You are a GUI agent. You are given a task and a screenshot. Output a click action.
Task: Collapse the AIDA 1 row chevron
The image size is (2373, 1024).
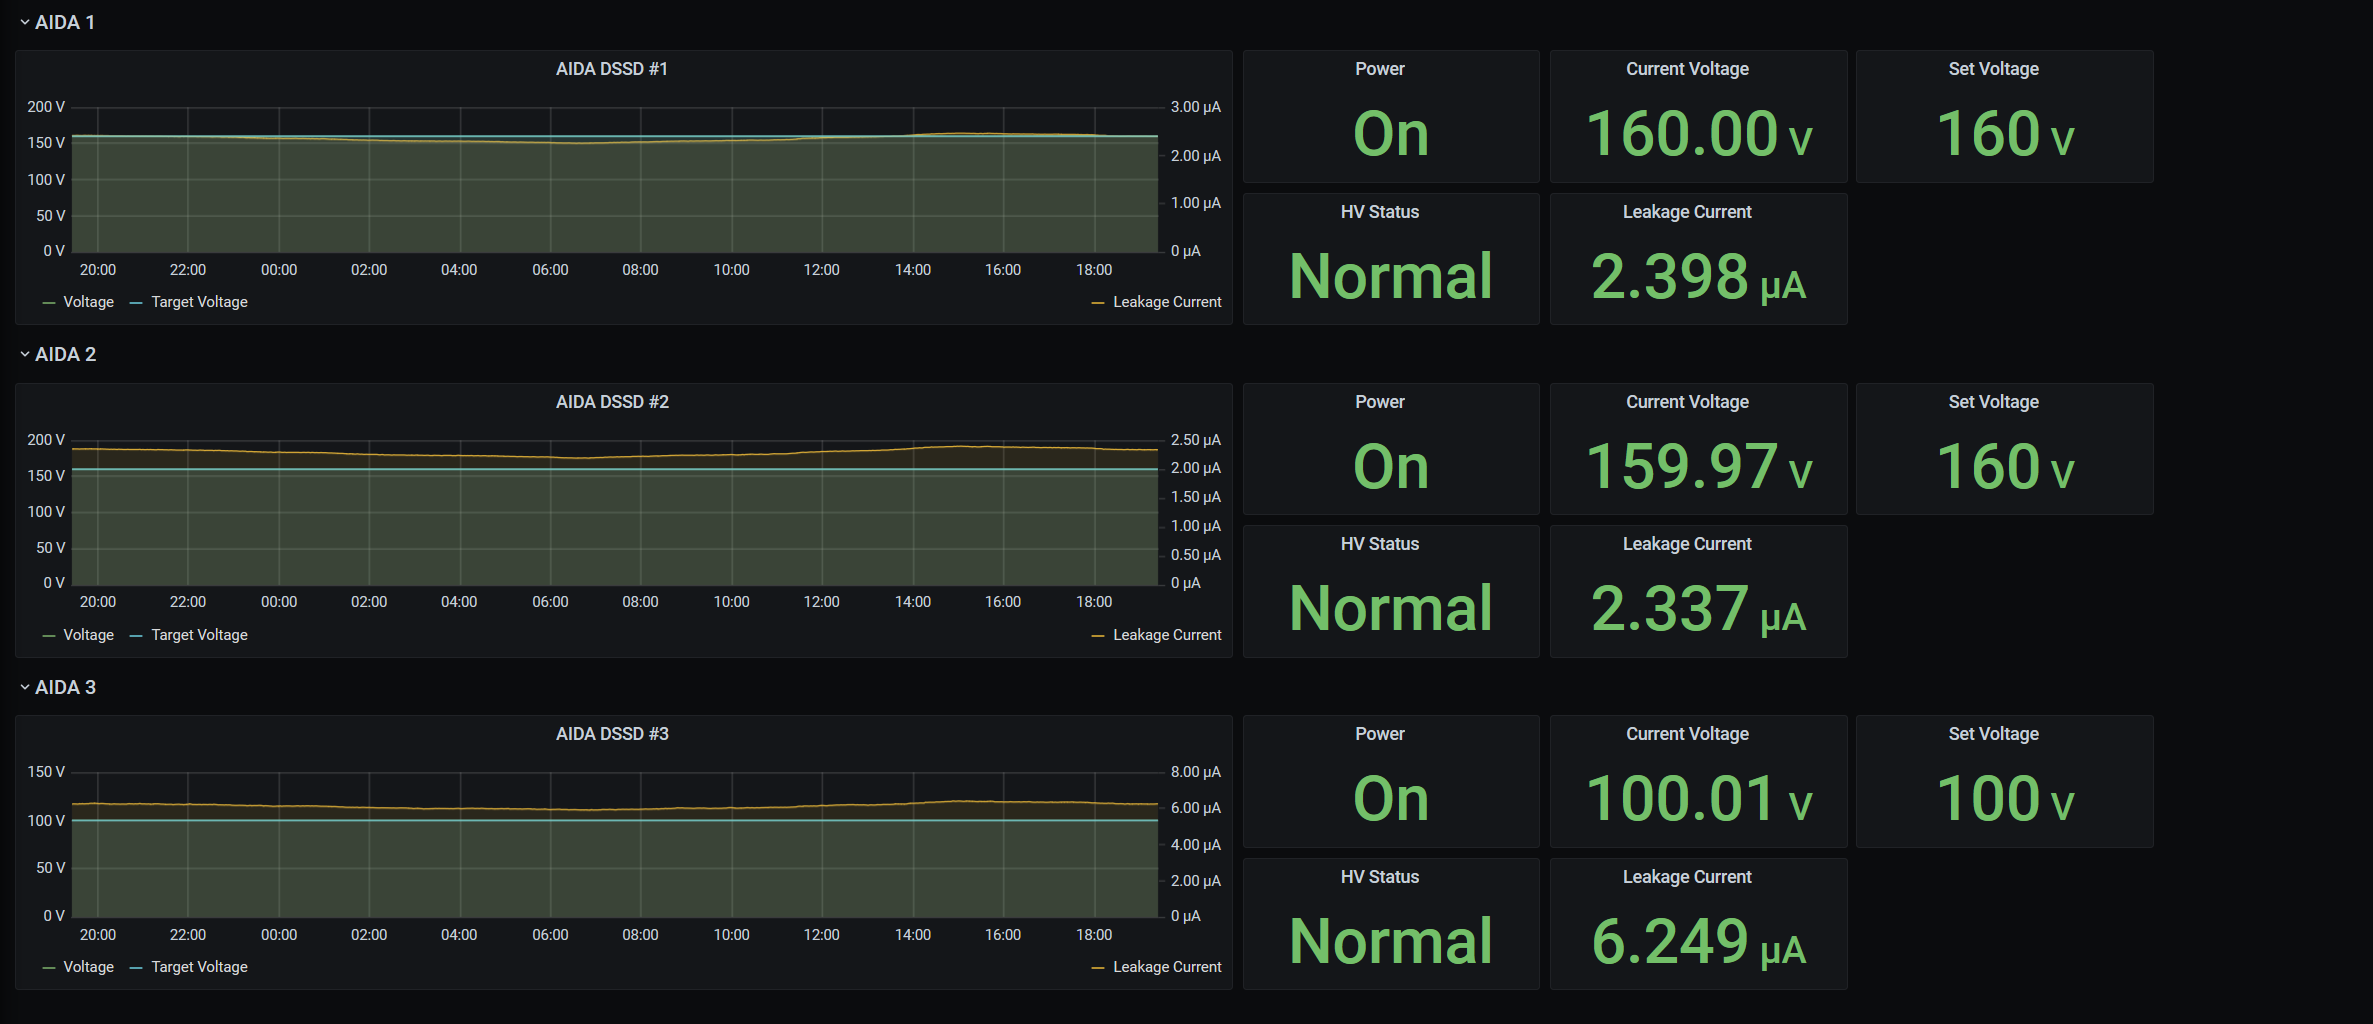(25, 22)
